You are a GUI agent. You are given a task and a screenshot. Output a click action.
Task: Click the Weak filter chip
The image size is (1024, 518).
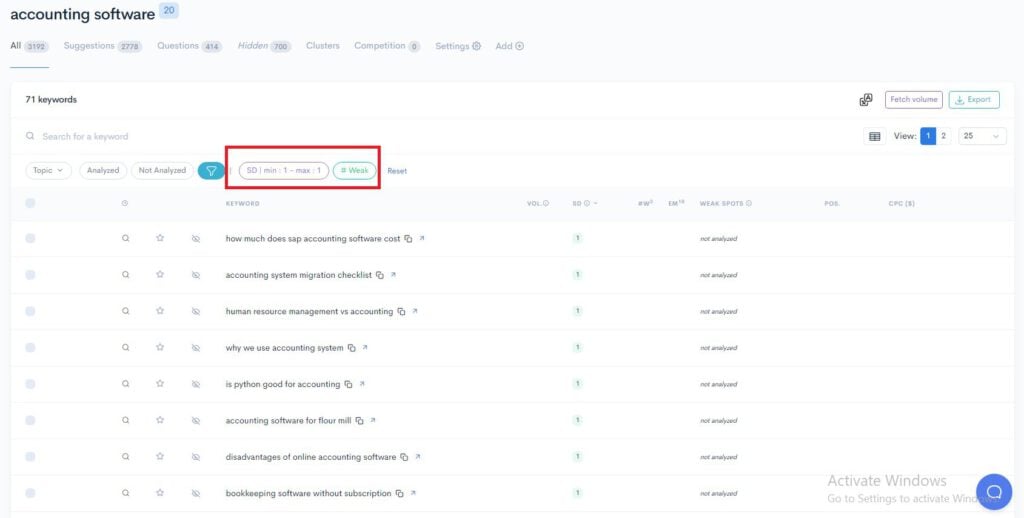355,170
